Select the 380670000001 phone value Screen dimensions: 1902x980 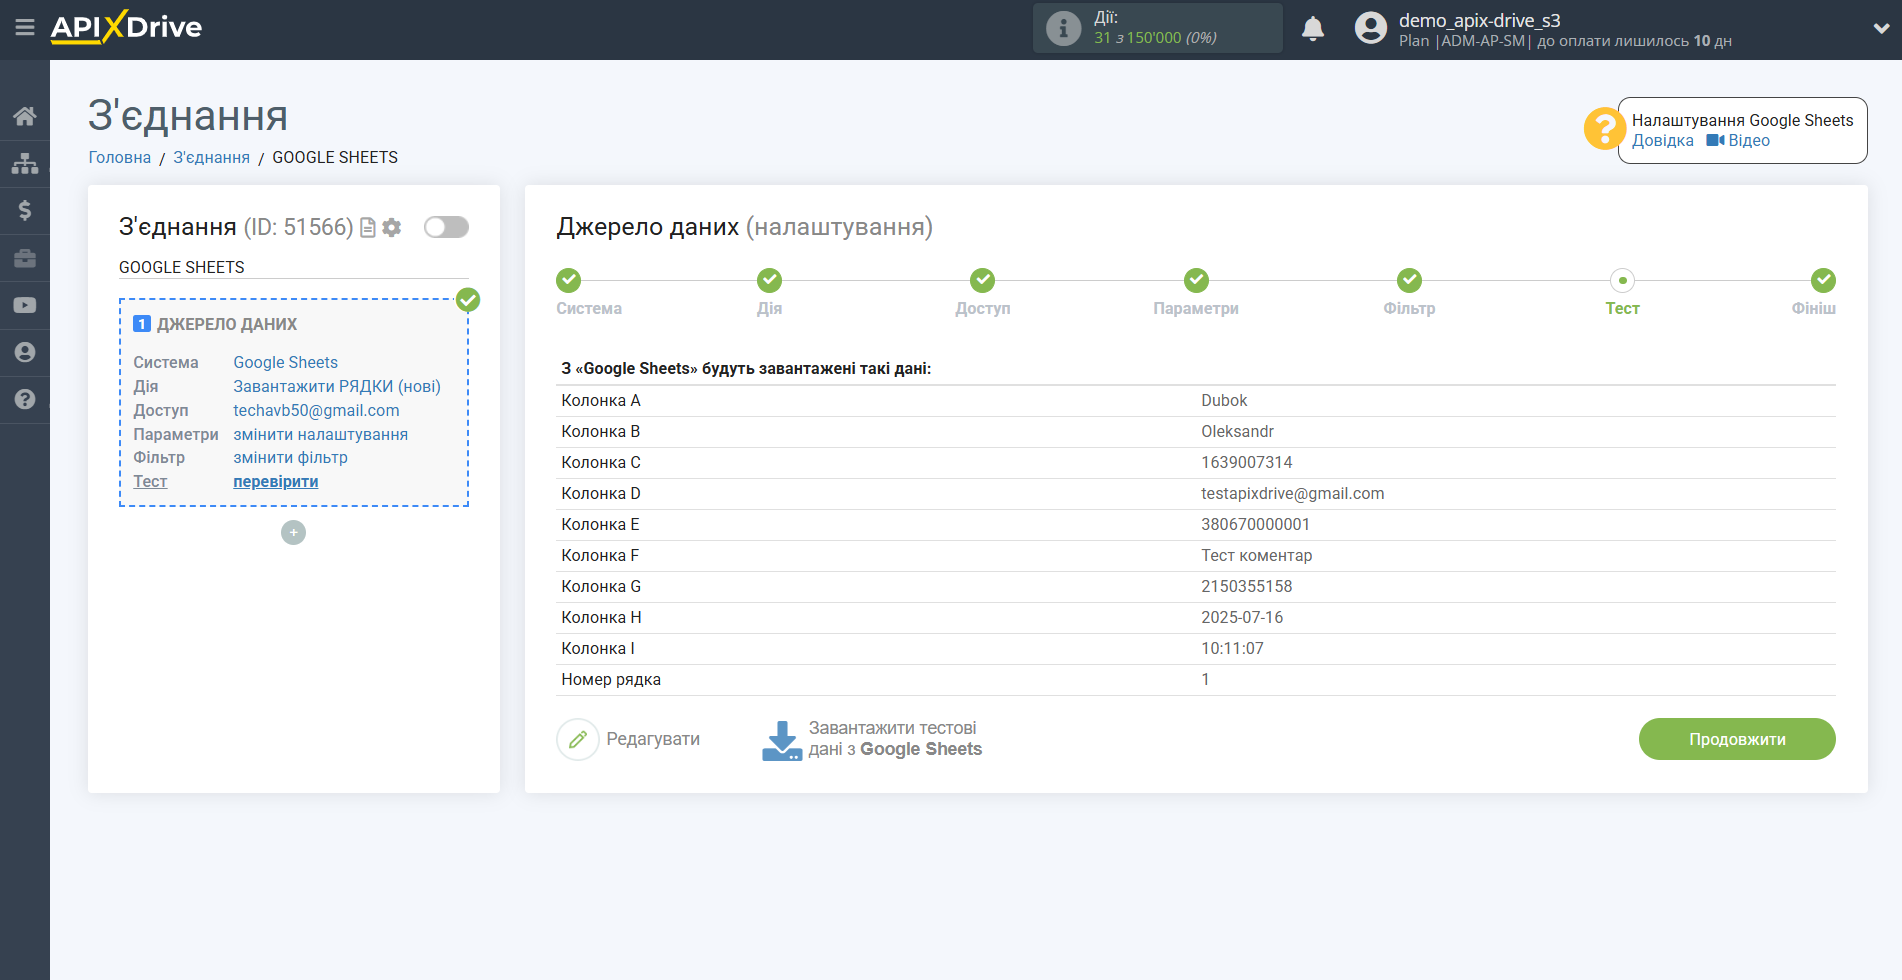click(x=1255, y=524)
